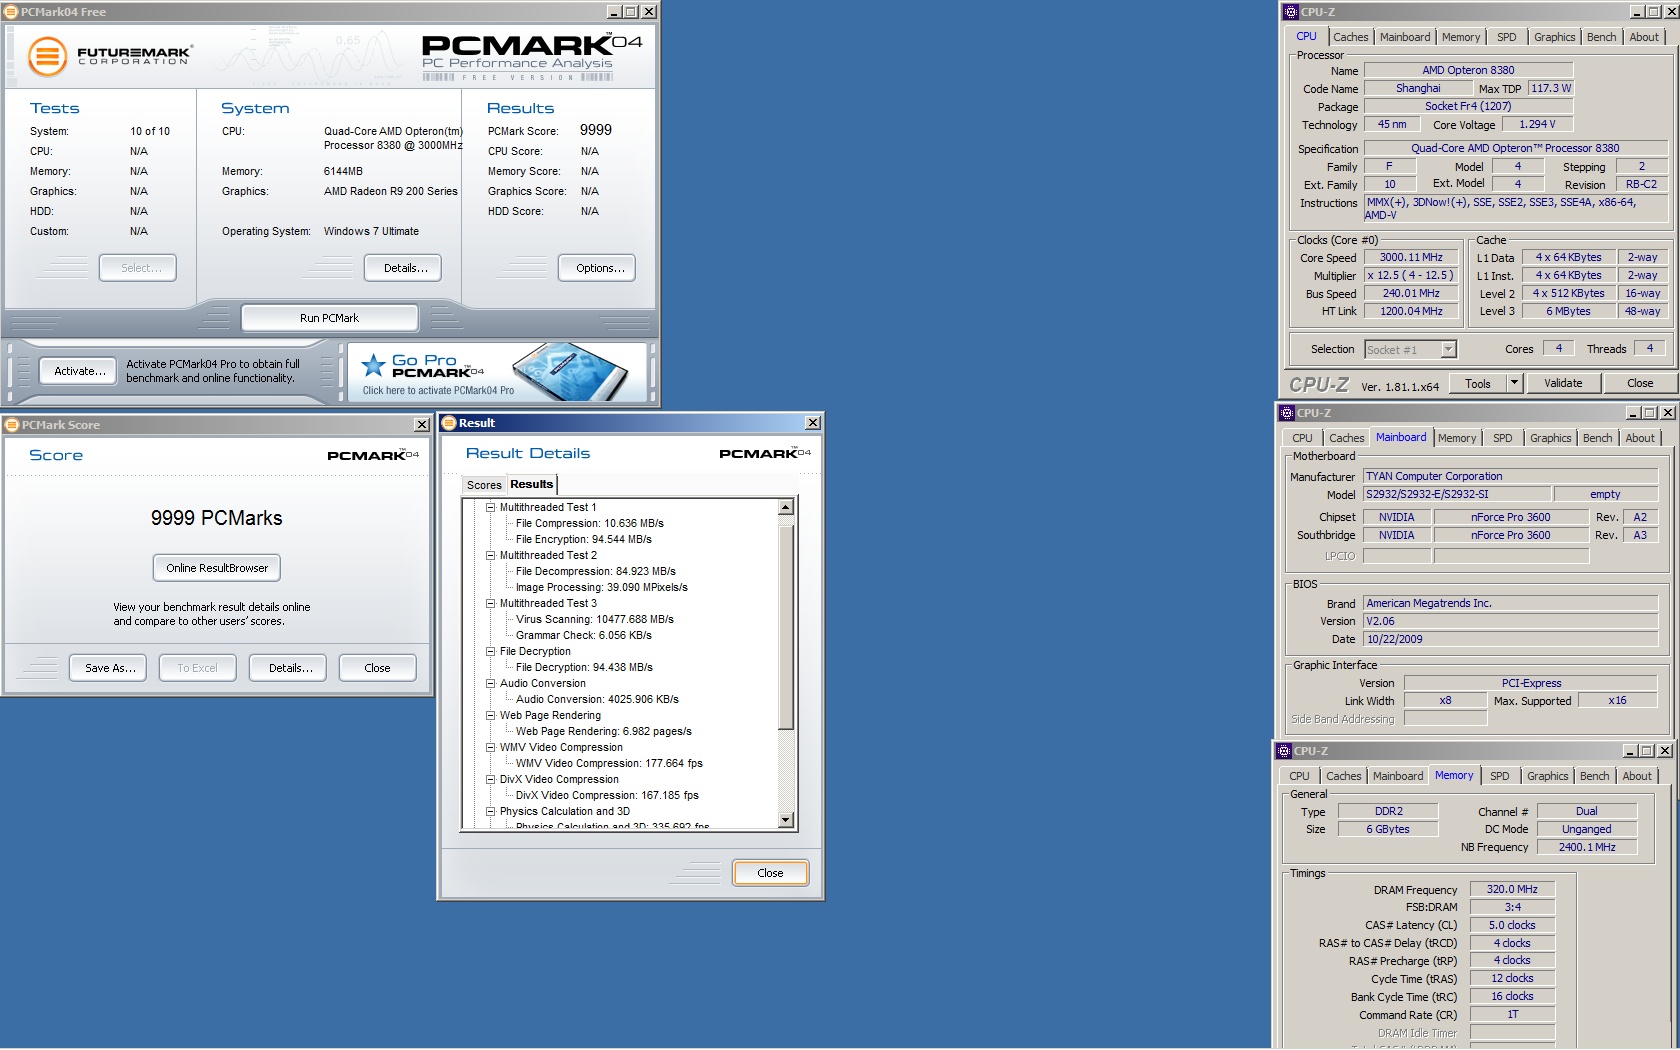
Task: Collapse the Multithreaded Test 3 tree node
Action: pos(491,603)
